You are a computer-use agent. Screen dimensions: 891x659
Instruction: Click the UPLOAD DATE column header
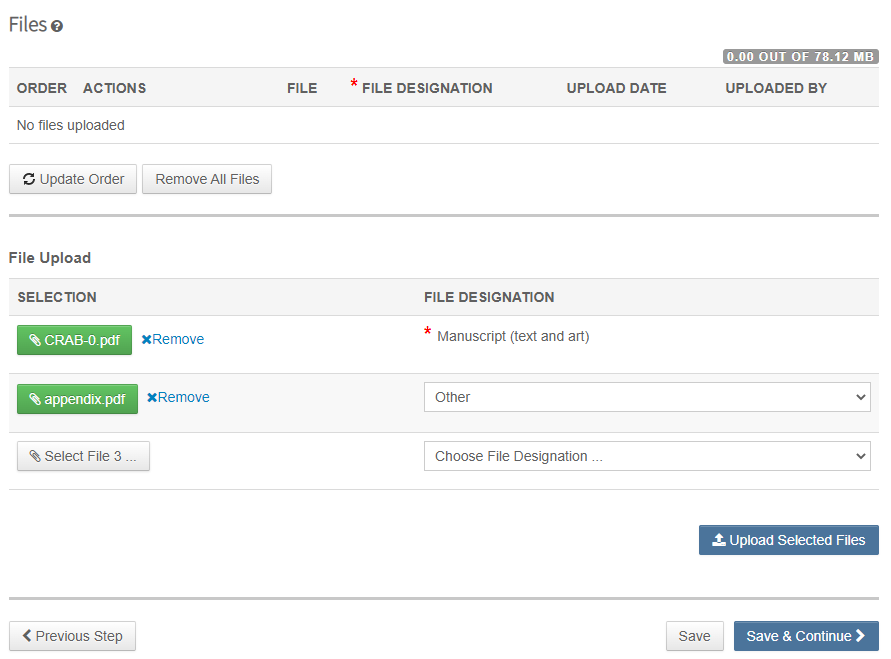[x=617, y=88]
